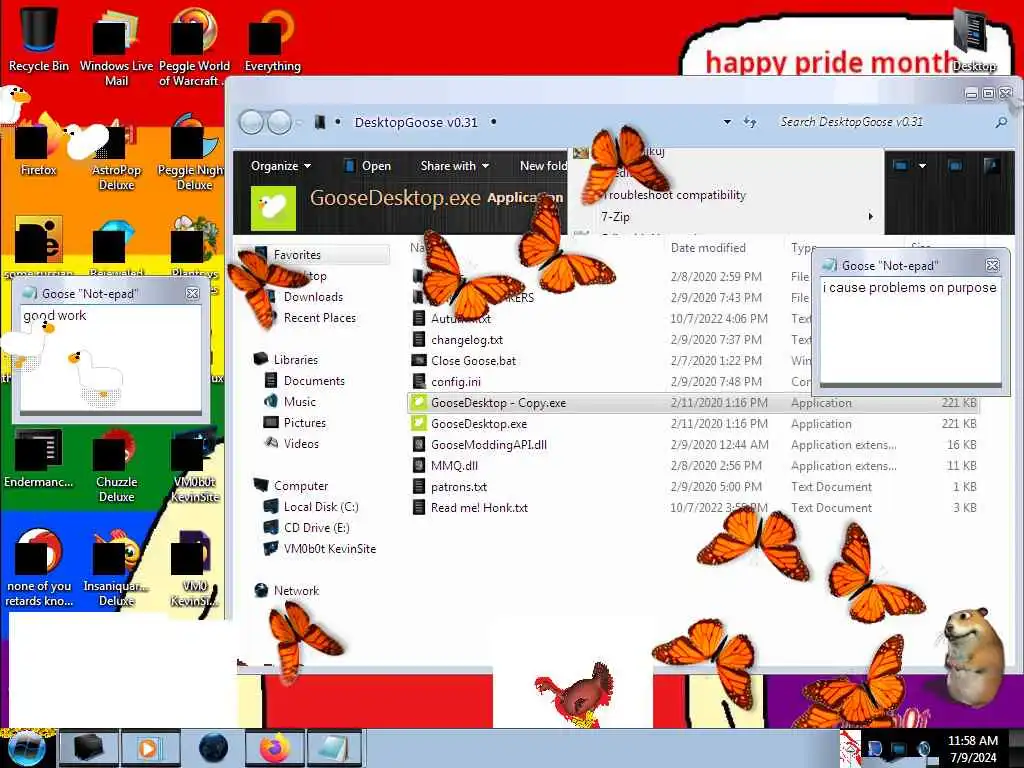
Task: Select Computer in the navigation pane
Action: click(300, 485)
